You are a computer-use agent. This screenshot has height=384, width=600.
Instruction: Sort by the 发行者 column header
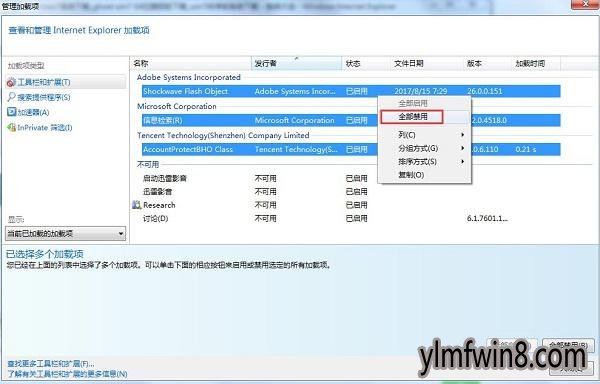[x=296, y=63]
